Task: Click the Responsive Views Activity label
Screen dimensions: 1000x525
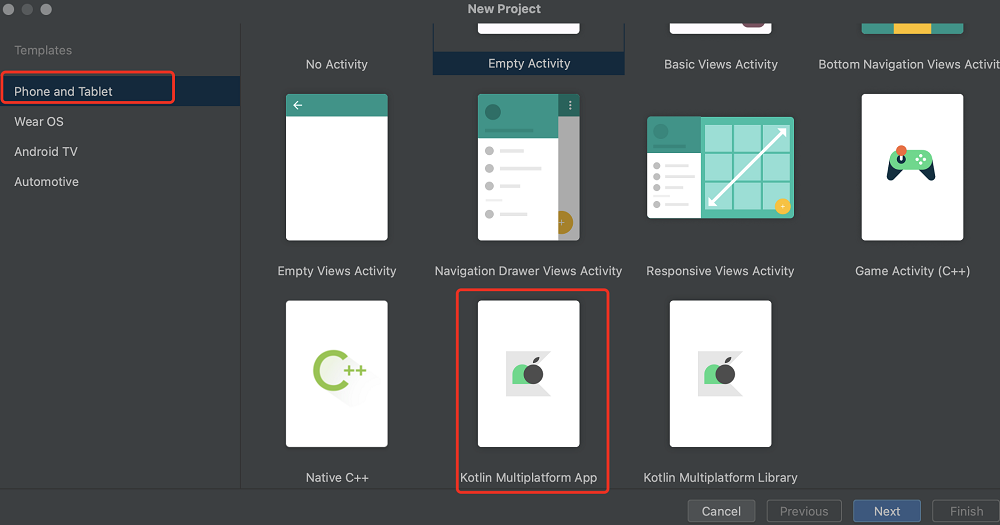Action: (x=720, y=271)
